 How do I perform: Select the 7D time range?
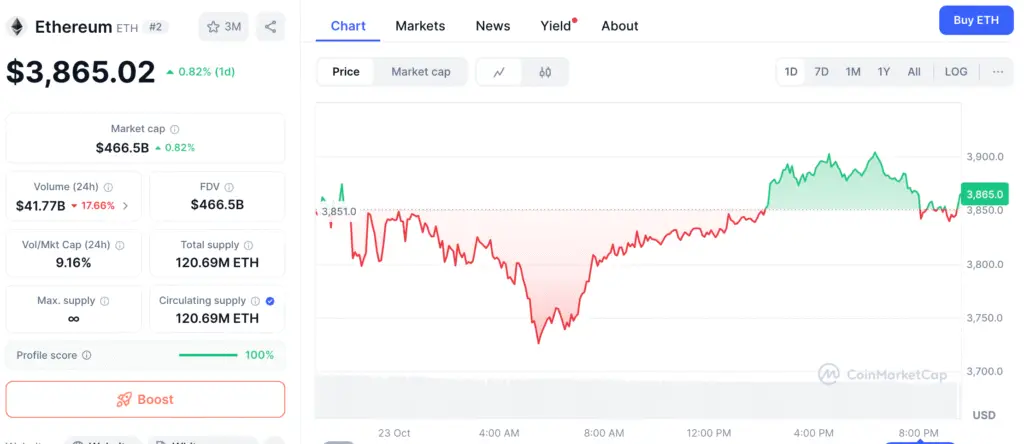821,72
